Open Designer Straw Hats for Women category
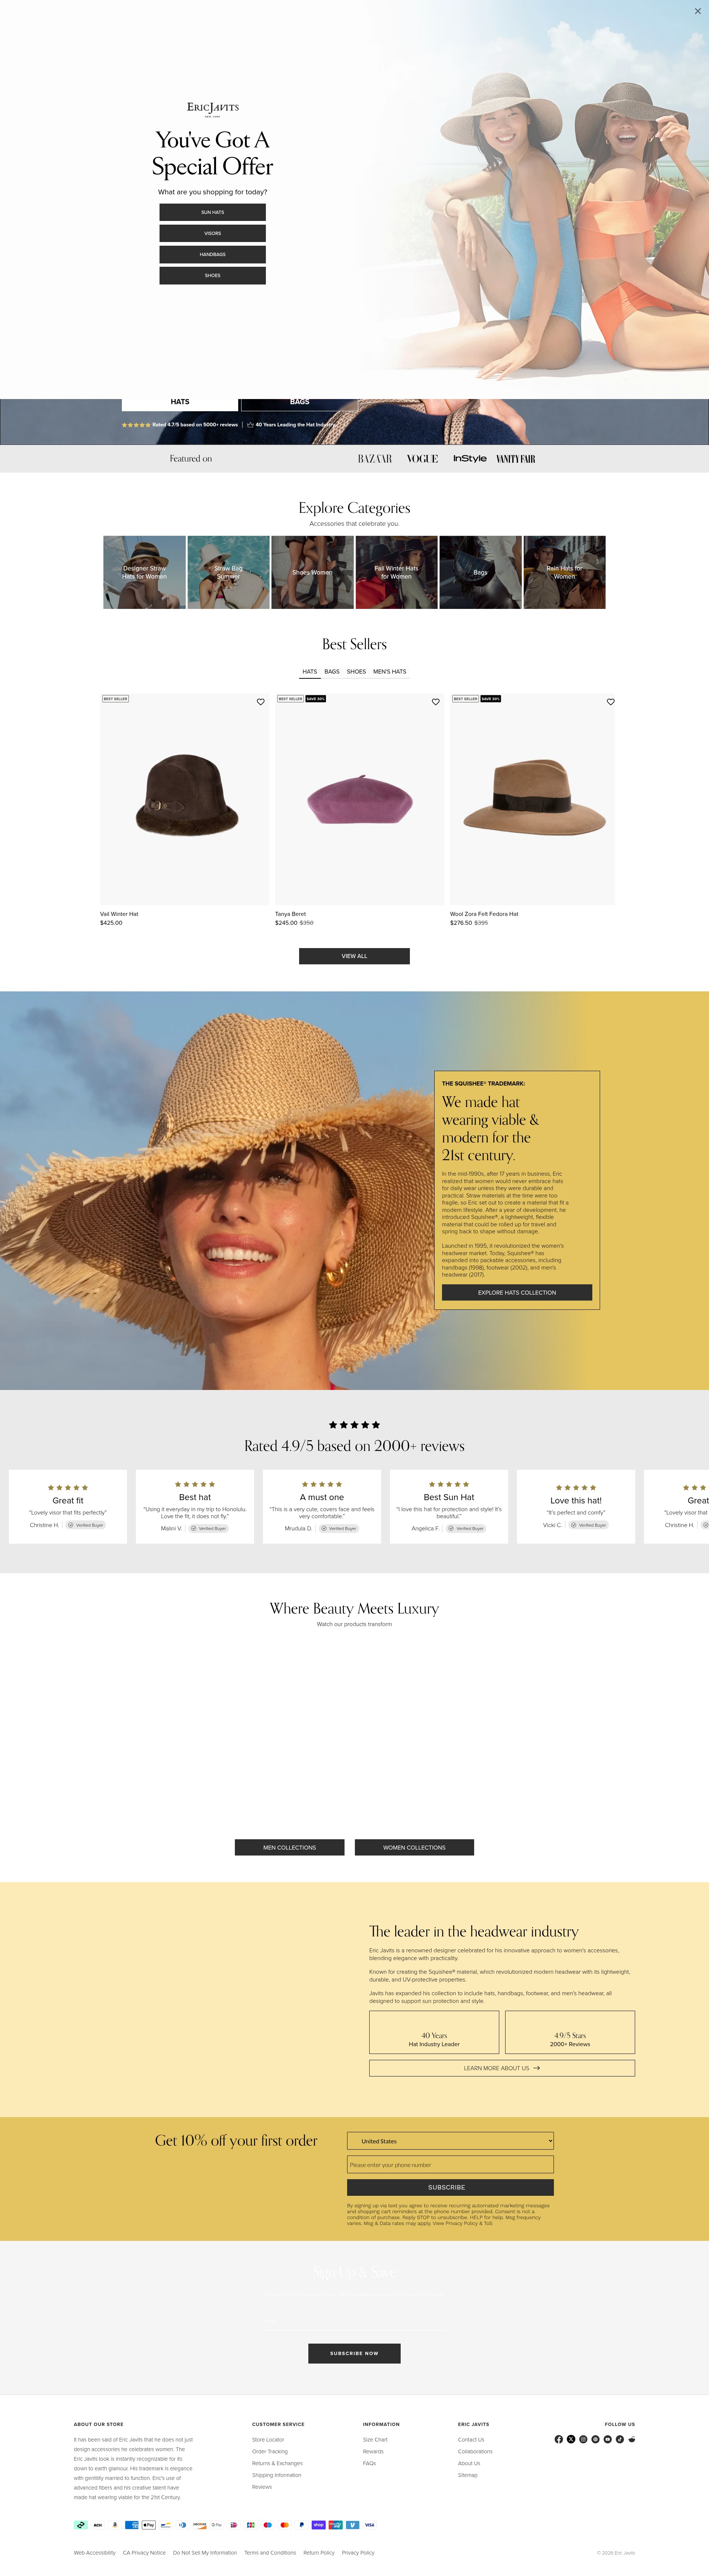 144,572
